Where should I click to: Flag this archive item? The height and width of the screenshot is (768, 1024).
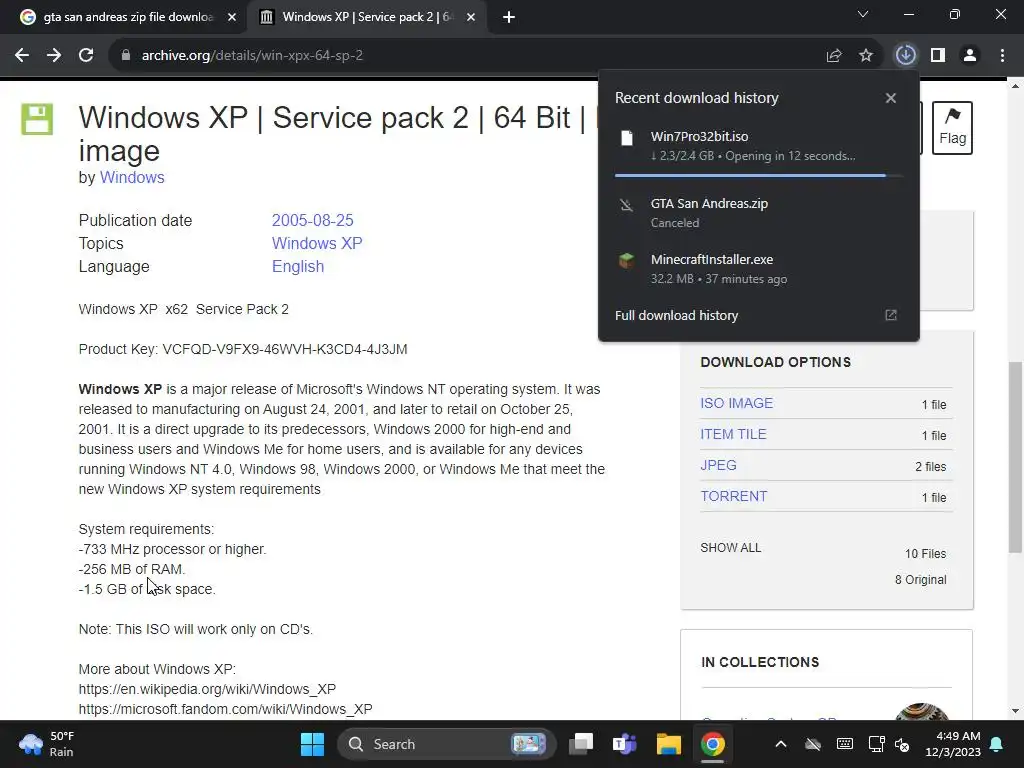coord(952,128)
